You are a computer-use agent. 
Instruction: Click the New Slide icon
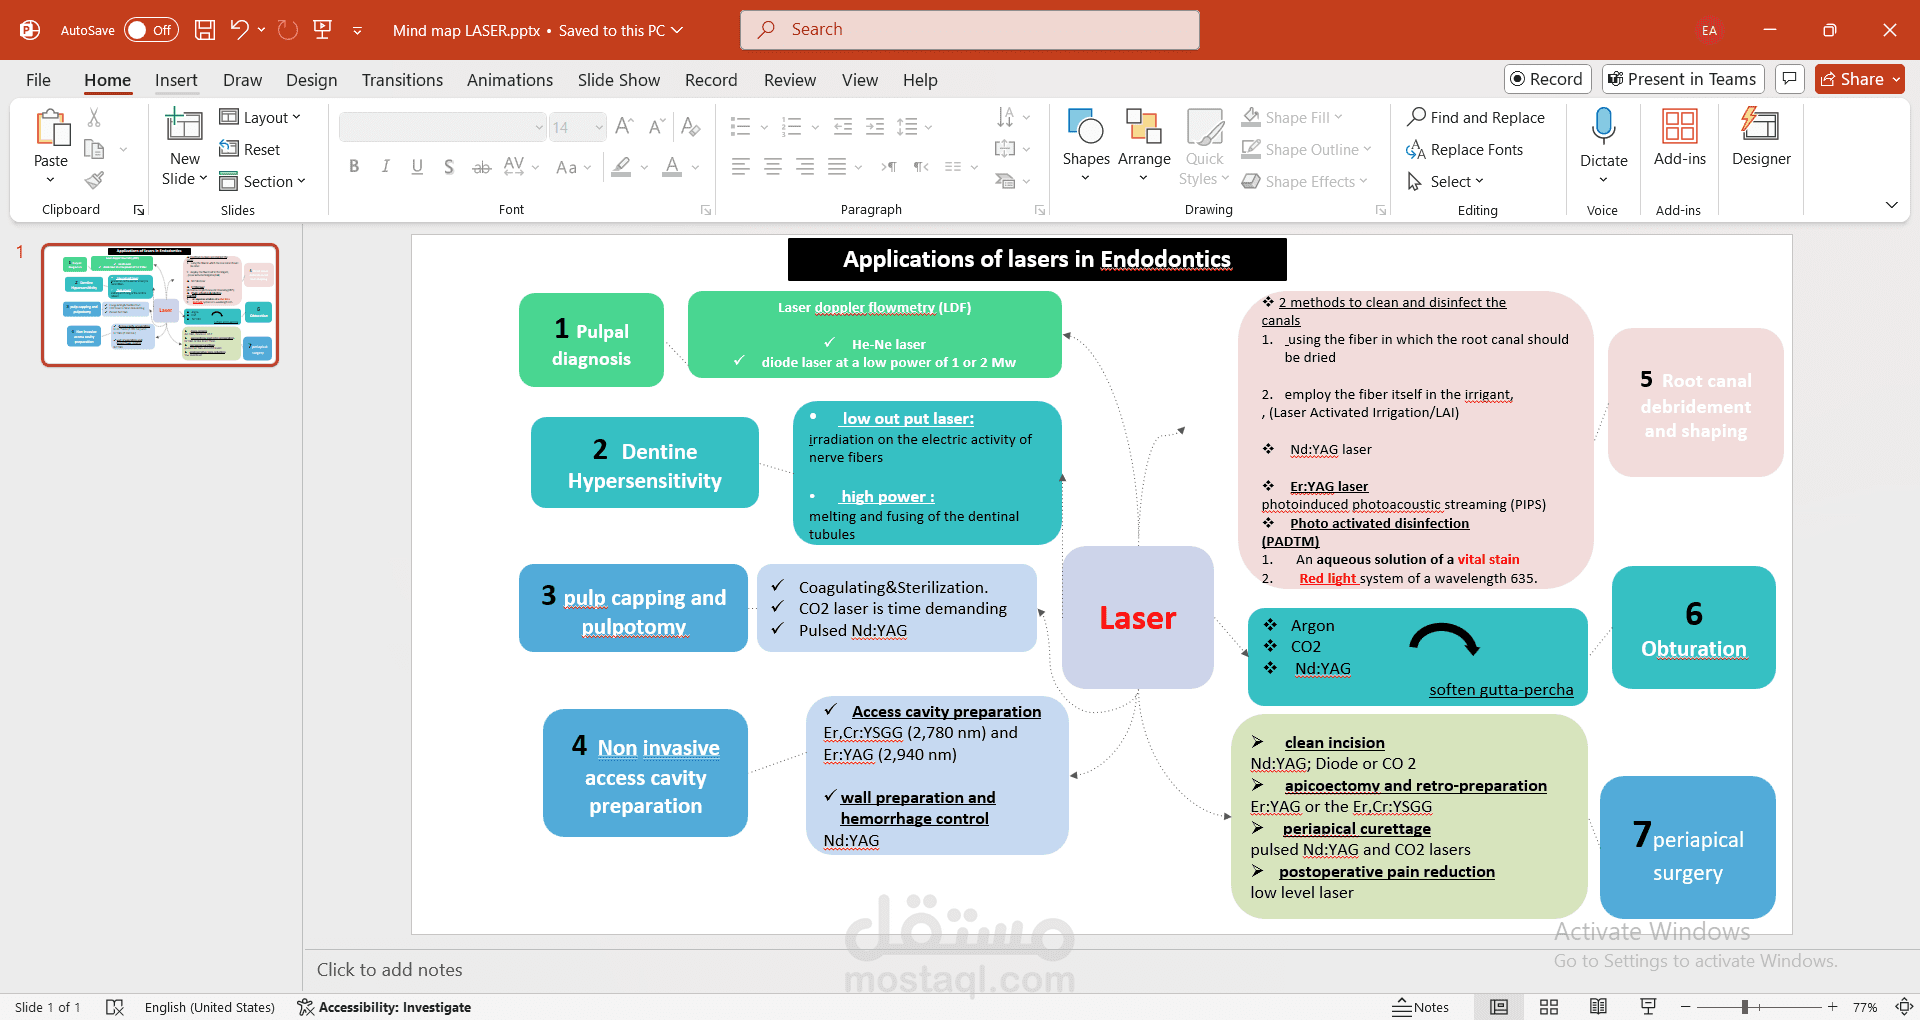pyautogui.click(x=184, y=125)
